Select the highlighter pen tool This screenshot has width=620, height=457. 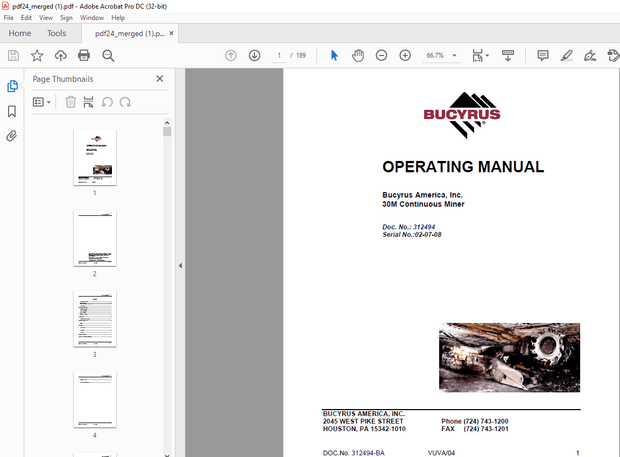[567, 55]
